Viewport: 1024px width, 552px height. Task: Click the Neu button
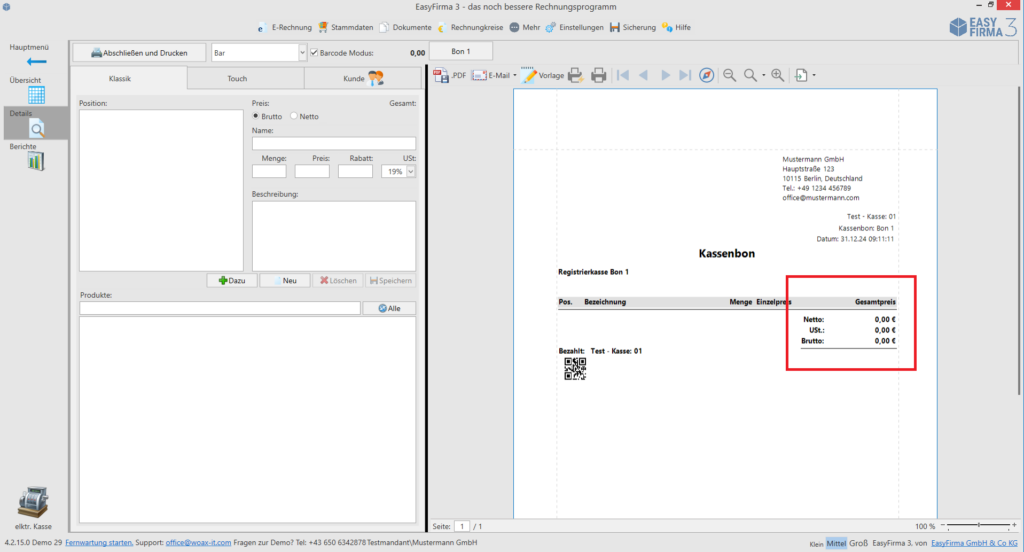click(285, 281)
